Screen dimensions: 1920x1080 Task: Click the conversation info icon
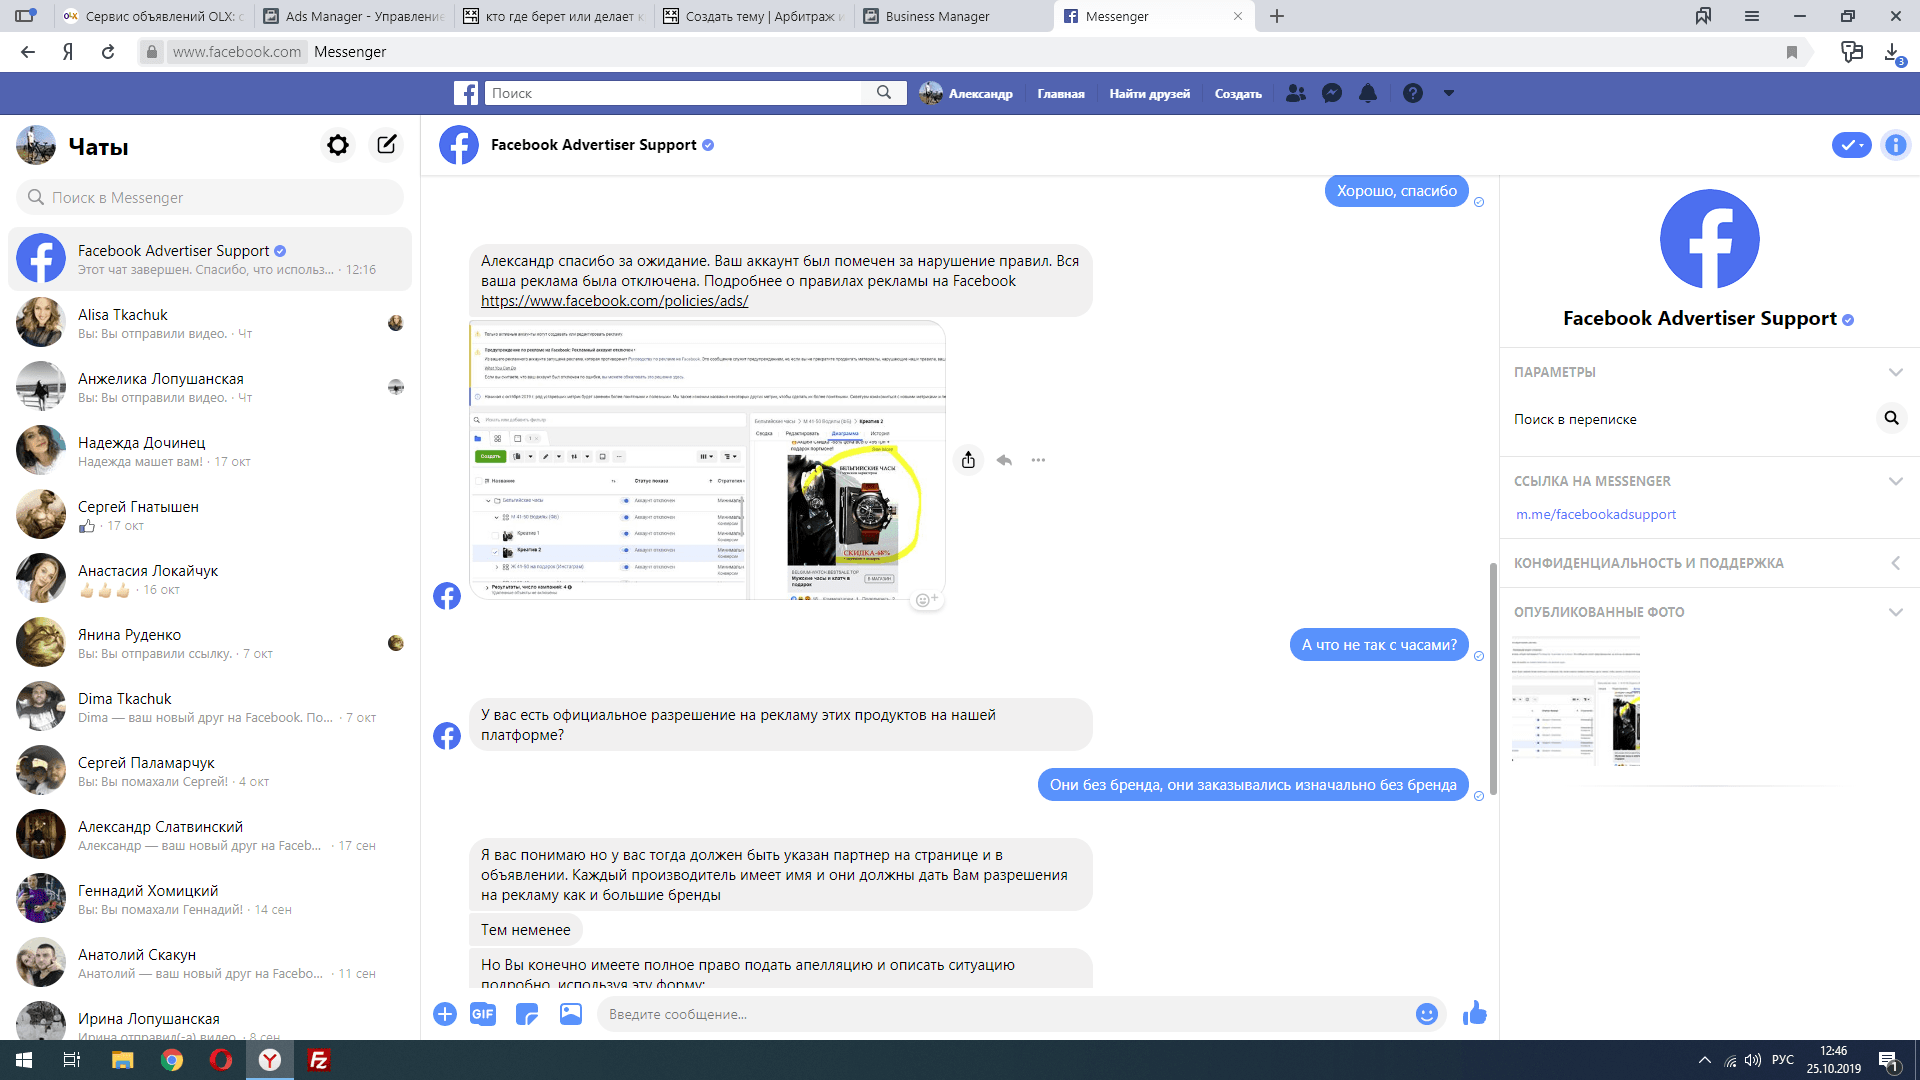[x=1895, y=145]
